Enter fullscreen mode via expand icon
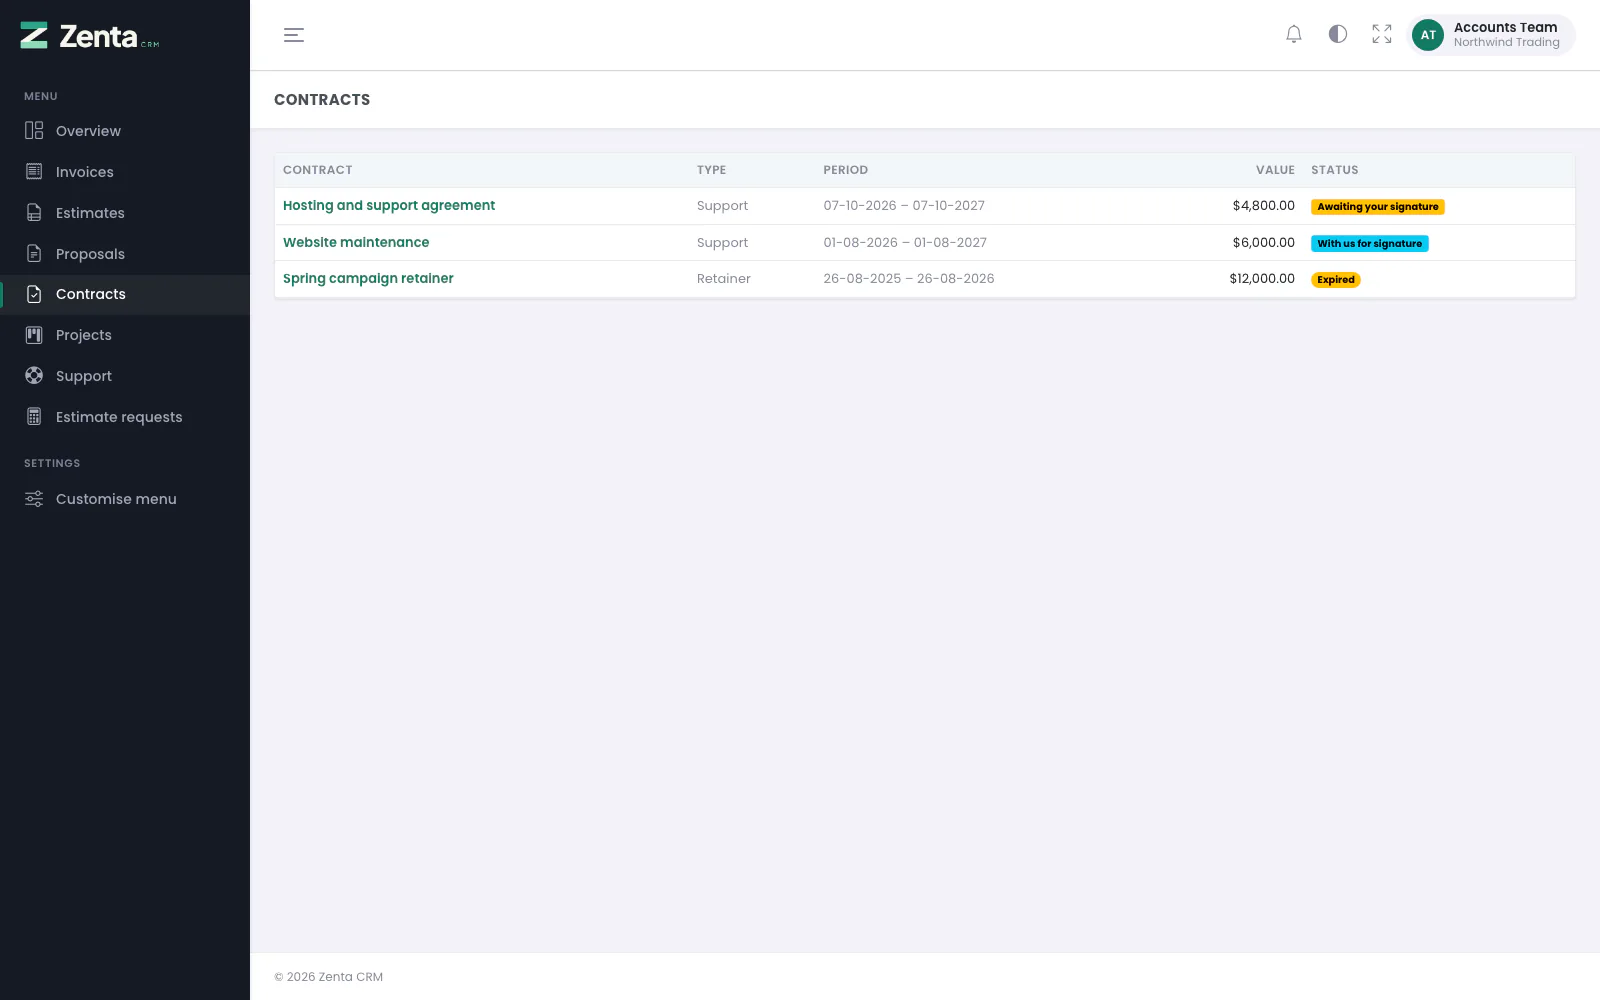Screen dimensions: 1600x1000 [1382, 35]
